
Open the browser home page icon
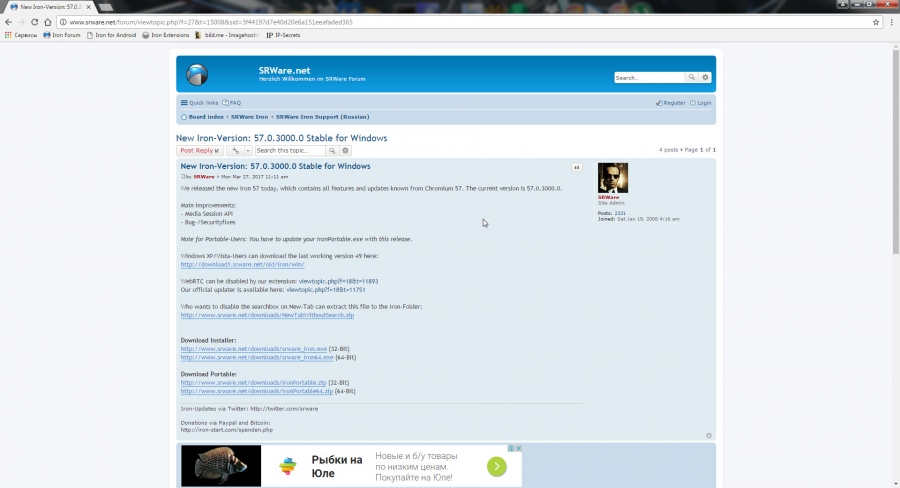[x=48, y=22]
